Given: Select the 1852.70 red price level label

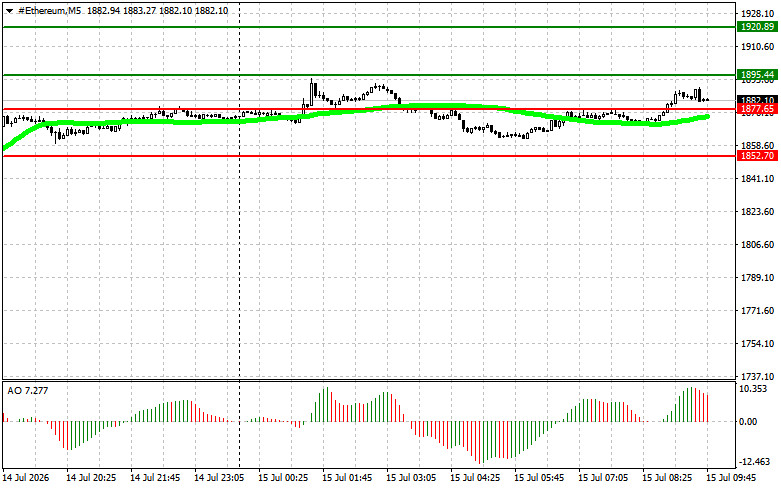Looking at the screenshot, I should pyautogui.click(x=757, y=156).
